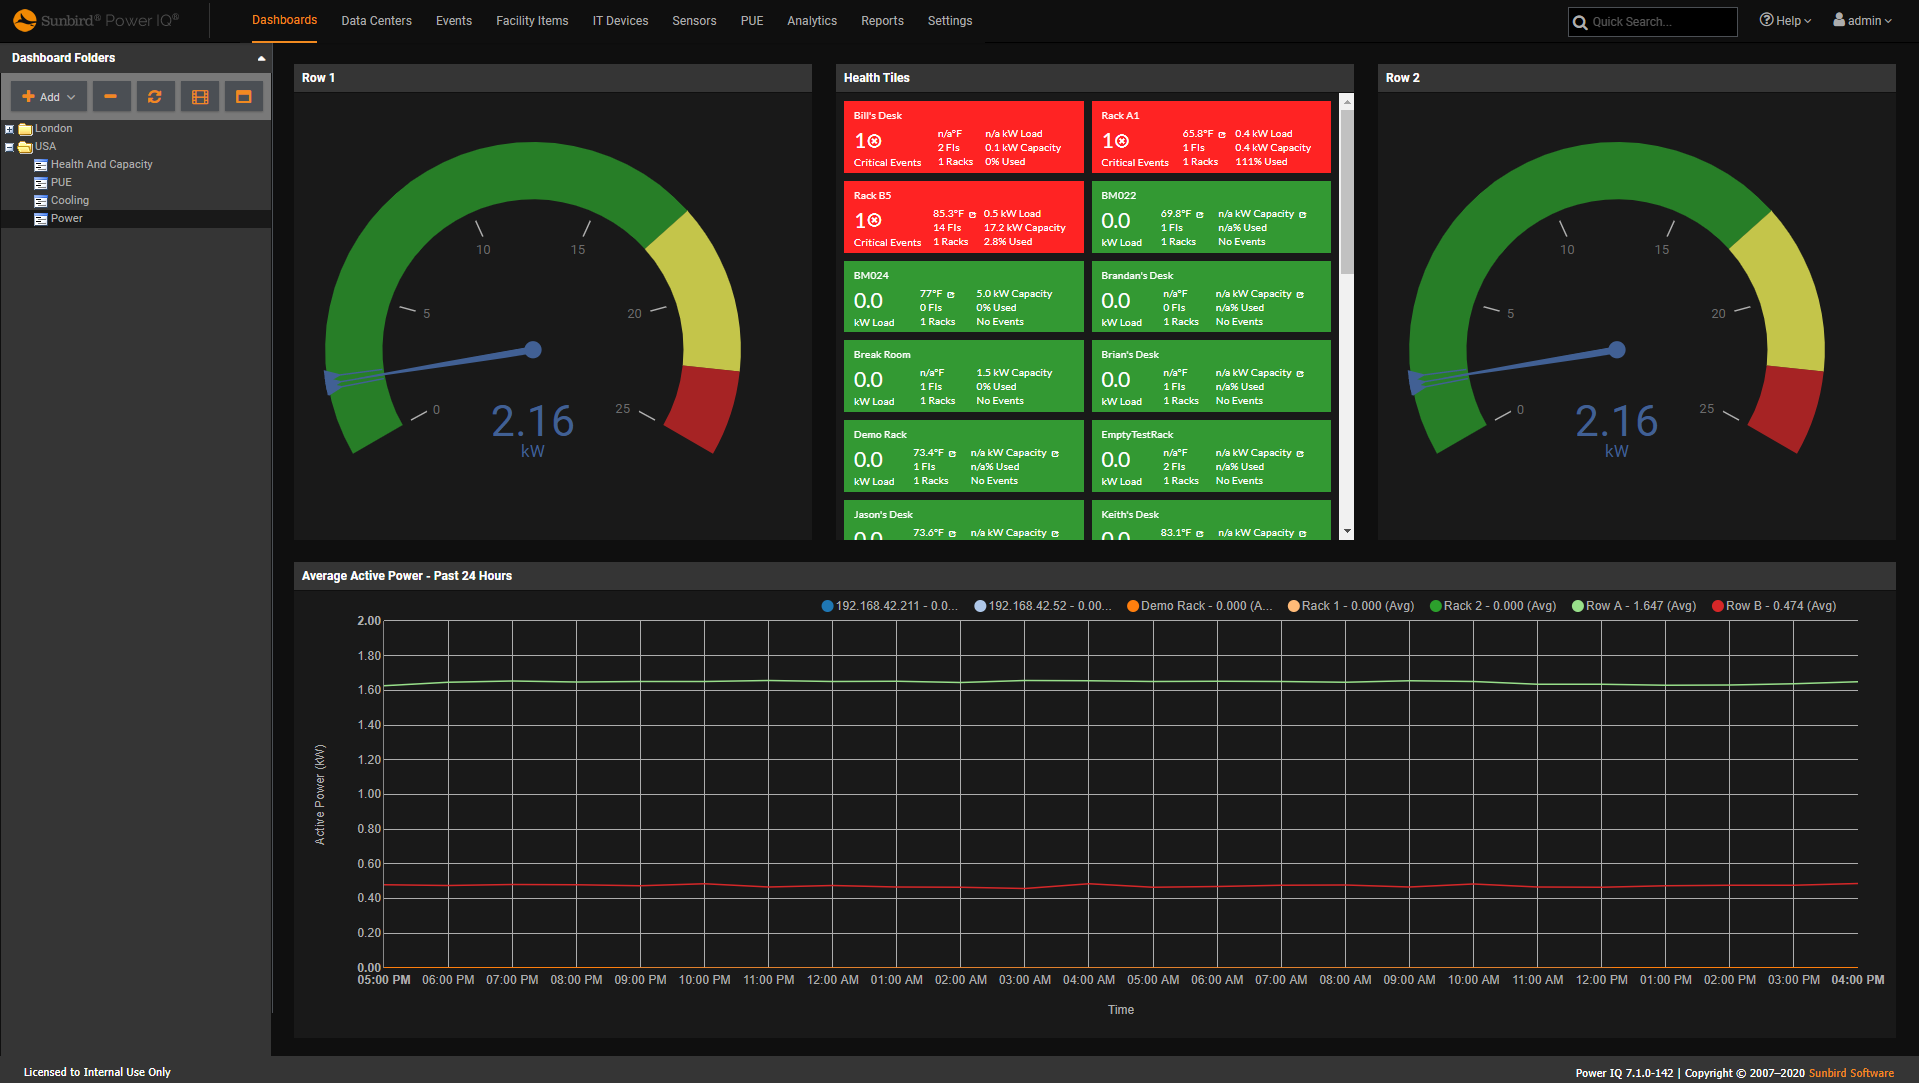1919x1083 pixels.
Task: Switch to the Analytics tab
Action: pyautogui.click(x=811, y=20)
